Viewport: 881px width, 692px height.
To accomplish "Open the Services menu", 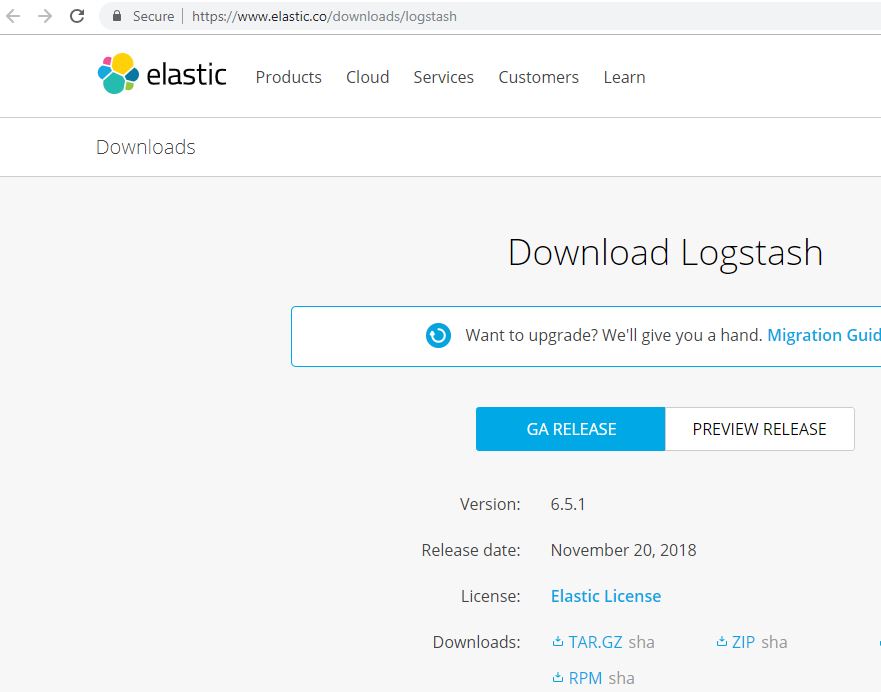I will [443, 77].
